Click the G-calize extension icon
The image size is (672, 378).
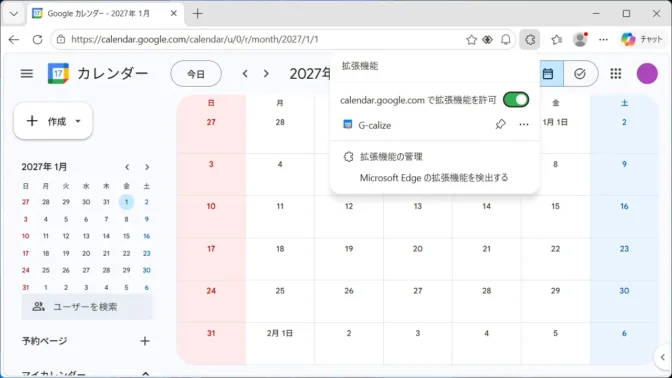point(348,125)
